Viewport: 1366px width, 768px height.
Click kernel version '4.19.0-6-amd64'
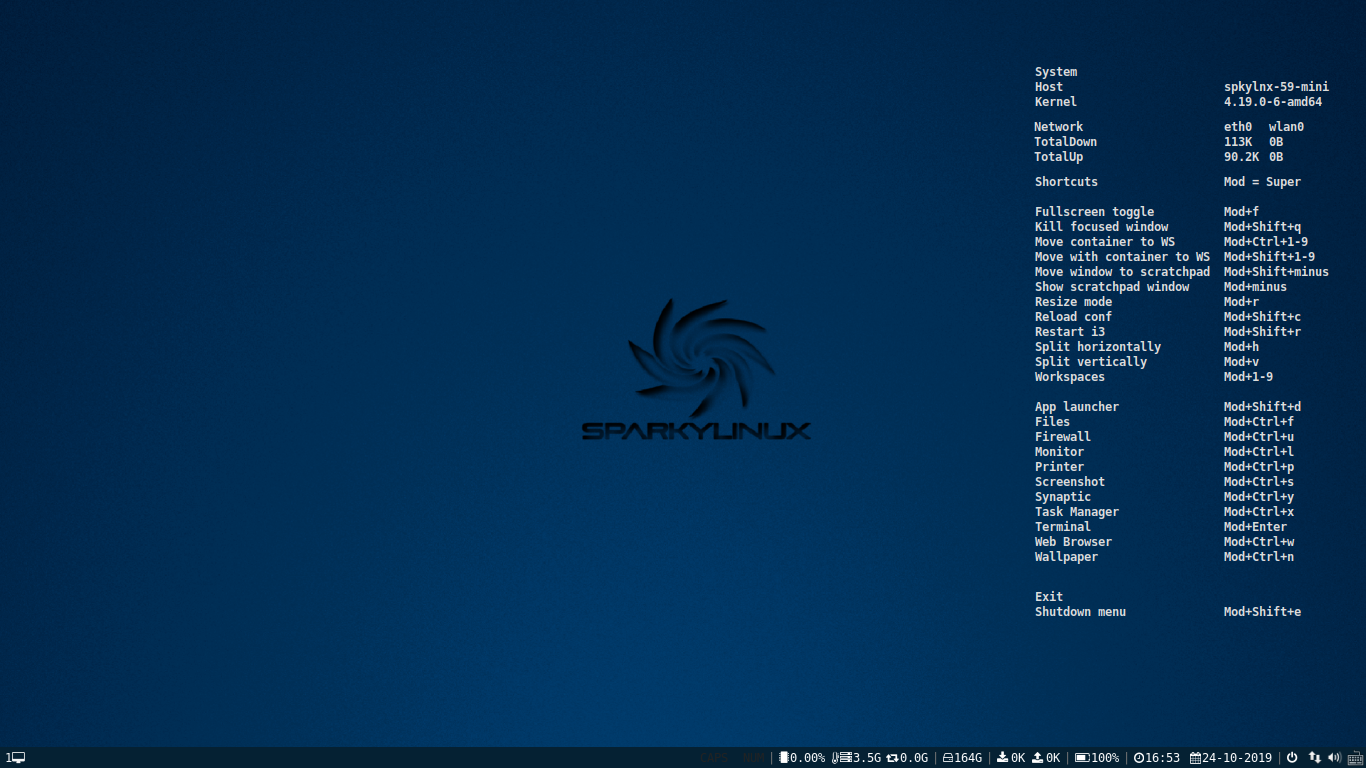pos(1273,102)
